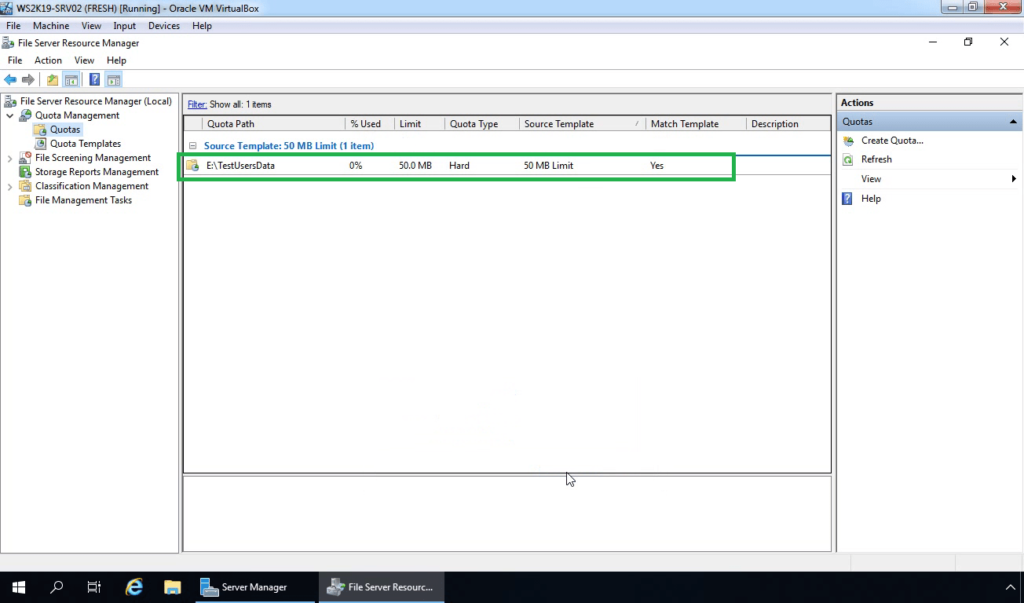Screen dimensions: 1024x603
Task: Click File Server Resource taskbar button
Action: tap(381, 587)
